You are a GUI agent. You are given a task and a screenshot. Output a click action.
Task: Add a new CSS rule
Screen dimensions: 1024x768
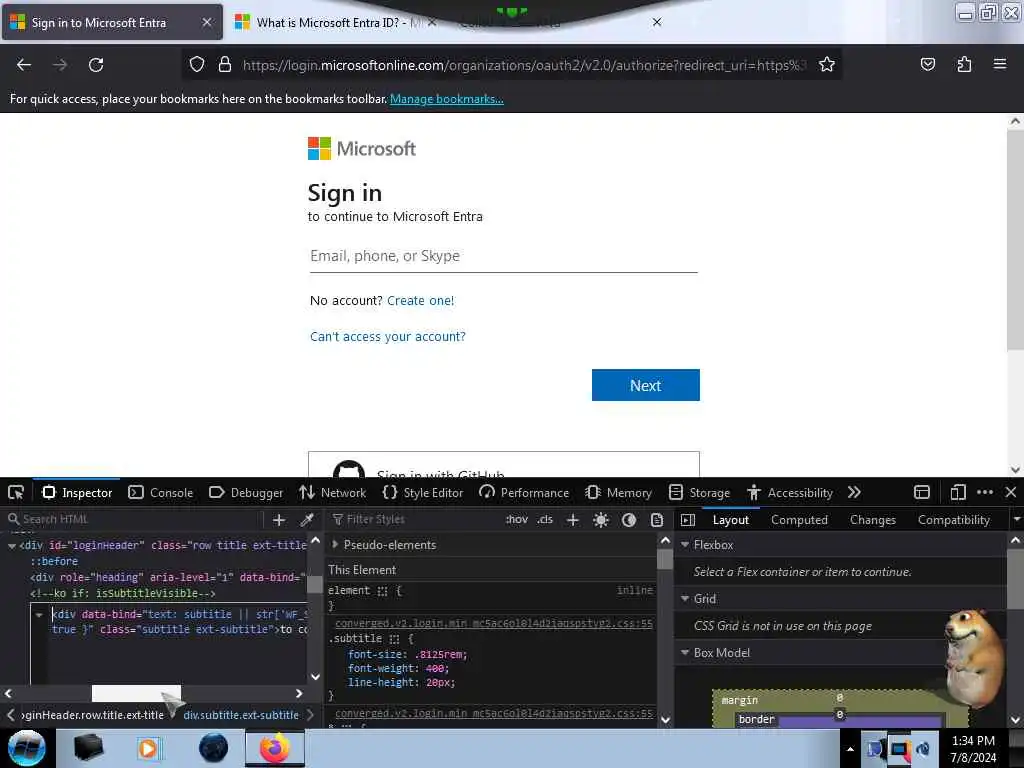(x=573, y=520)
